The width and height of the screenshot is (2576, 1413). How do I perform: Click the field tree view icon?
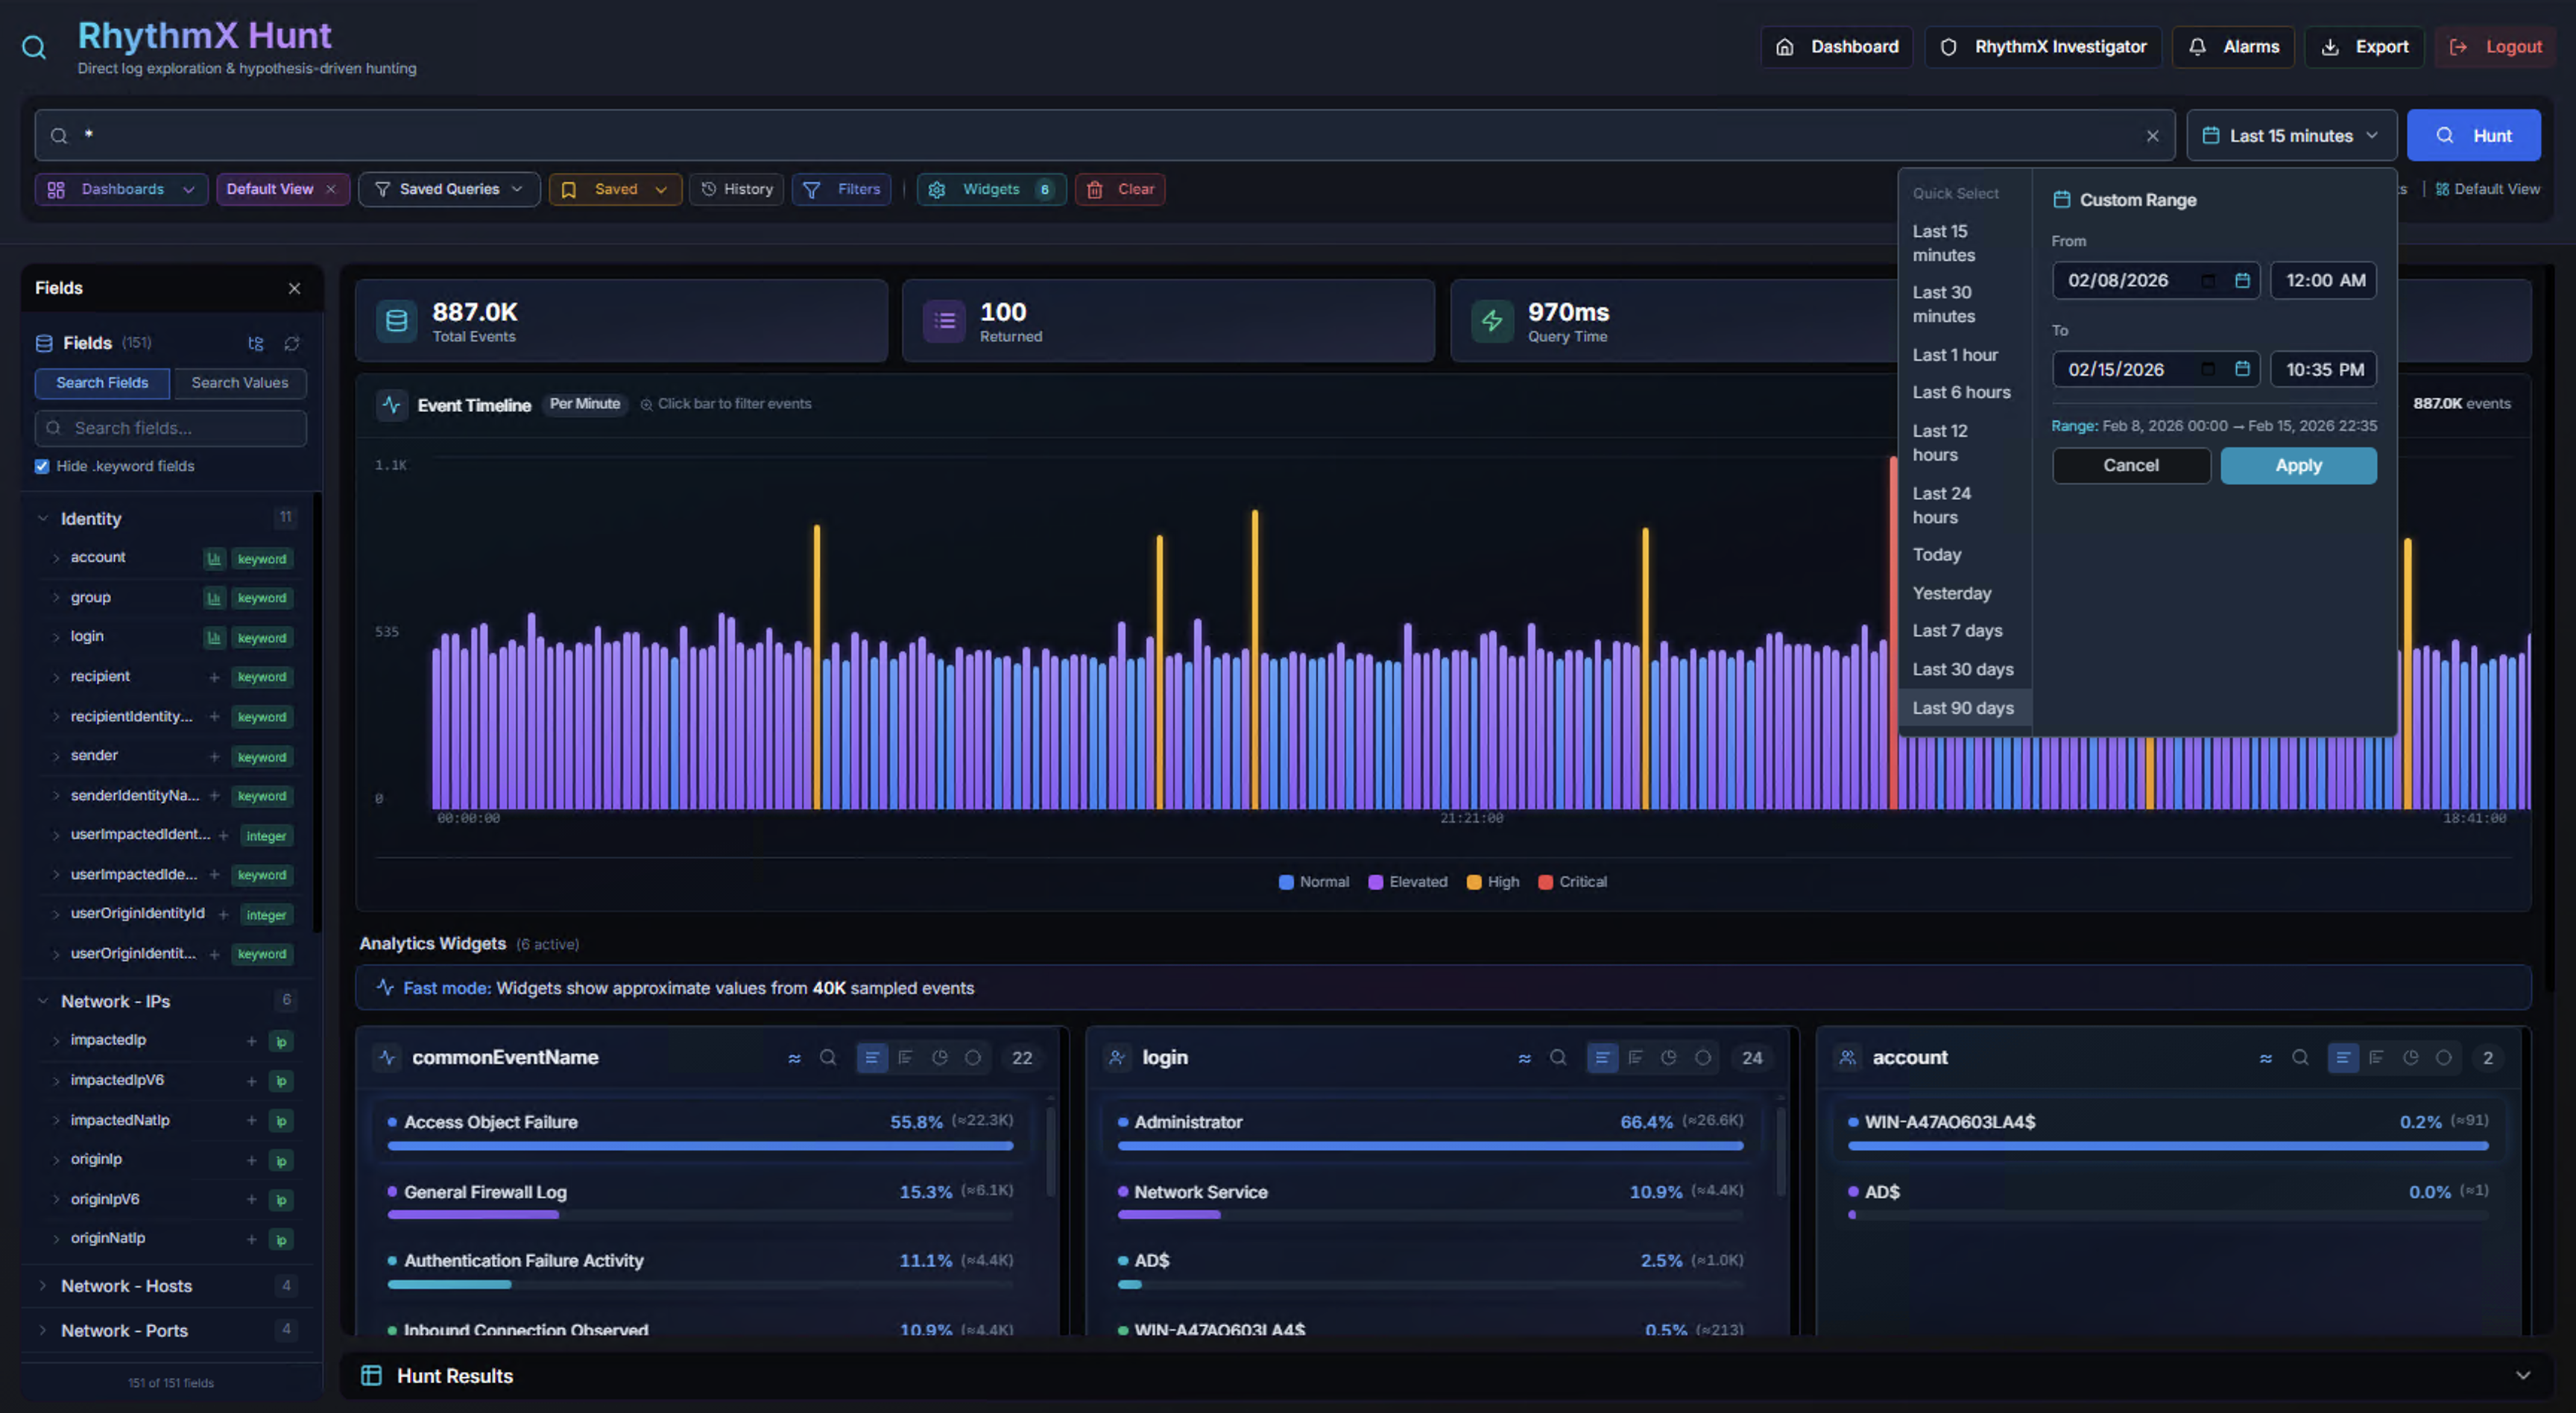[x=256, y=343]
